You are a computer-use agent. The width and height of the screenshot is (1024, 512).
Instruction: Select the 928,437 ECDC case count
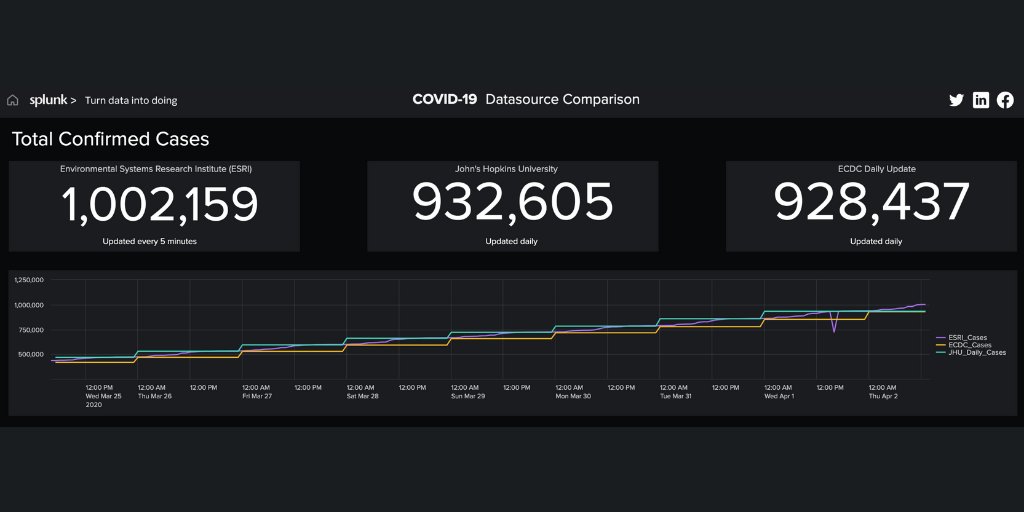pos(872,202)
